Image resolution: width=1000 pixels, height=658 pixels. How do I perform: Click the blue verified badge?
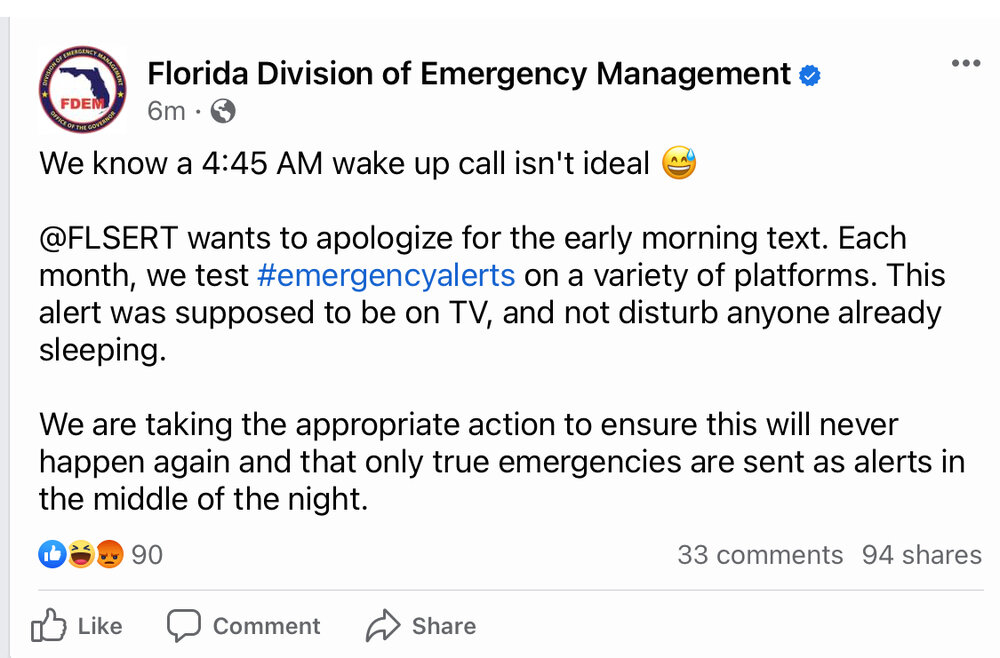click(x=810, y=75)
